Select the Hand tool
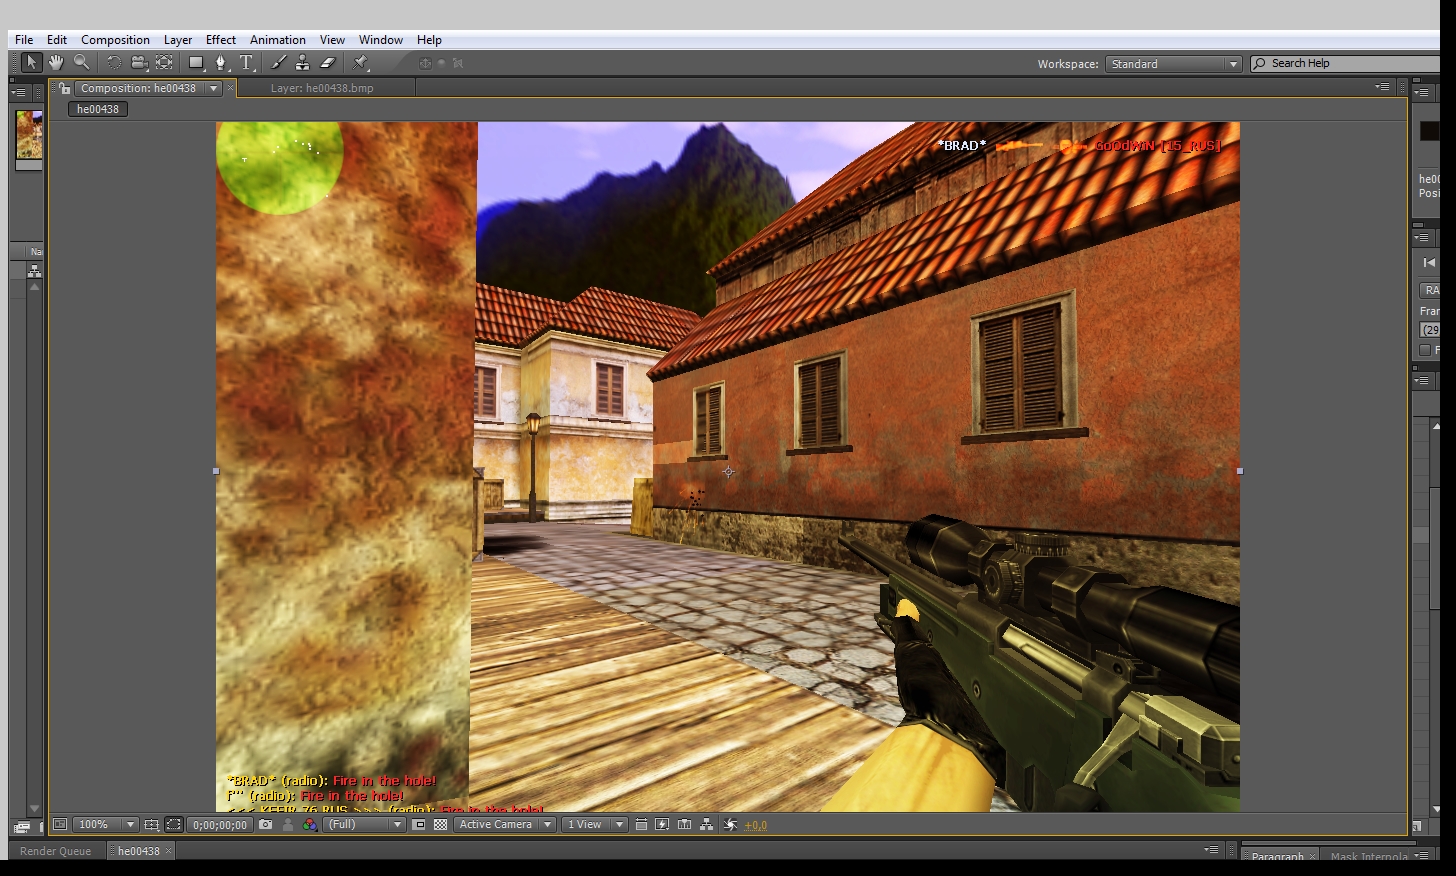The height and width of the screenshot is (876, 1456). point(56,62)
